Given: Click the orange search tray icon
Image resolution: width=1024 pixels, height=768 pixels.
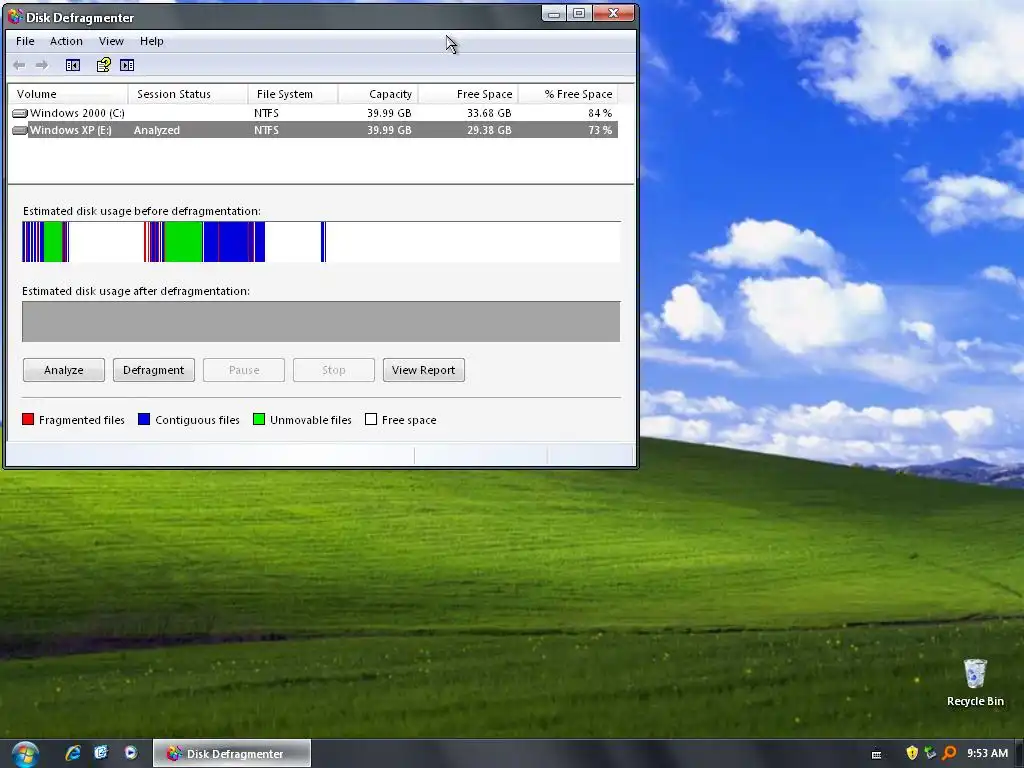Looking at the screenshot, I should tap(949, 753).
